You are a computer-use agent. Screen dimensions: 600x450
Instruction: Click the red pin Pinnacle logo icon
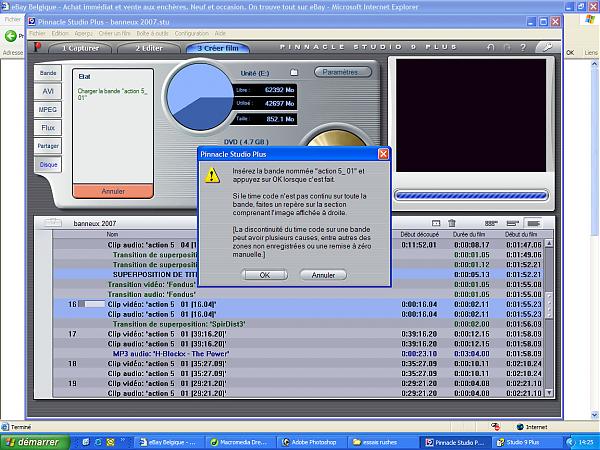pyautogui.click(x=38, y=47)
